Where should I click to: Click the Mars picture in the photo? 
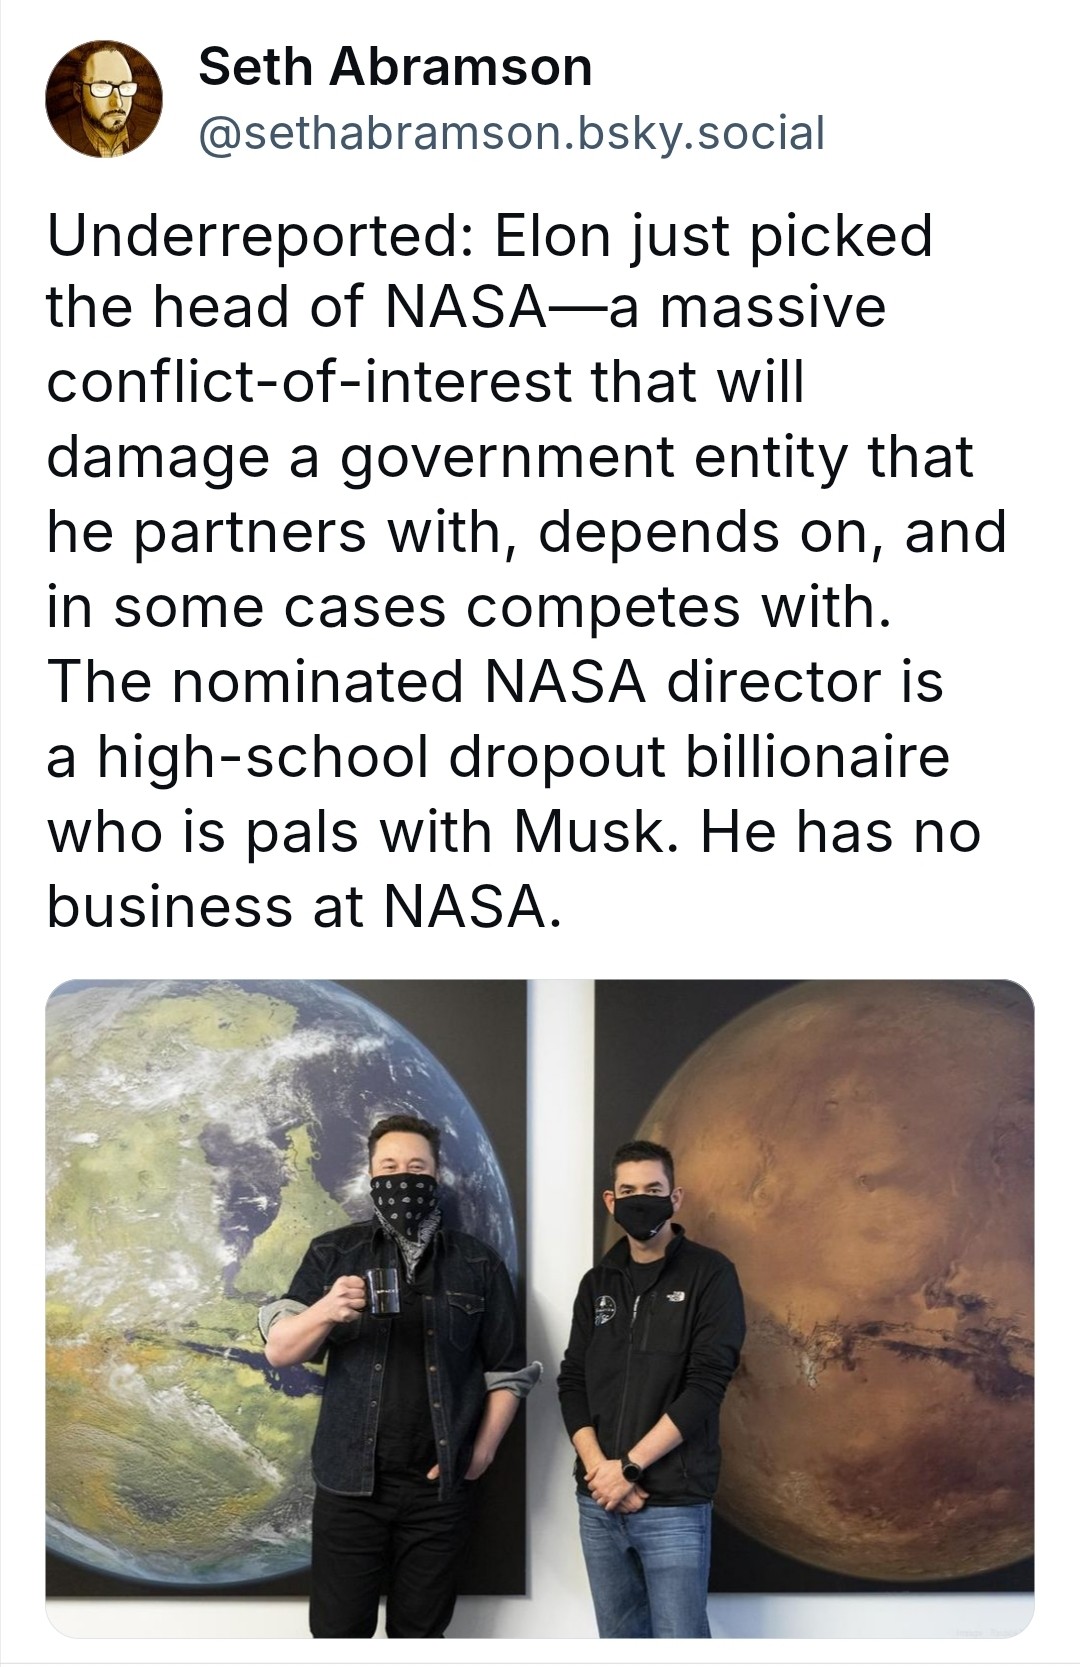coord(880,1200)
